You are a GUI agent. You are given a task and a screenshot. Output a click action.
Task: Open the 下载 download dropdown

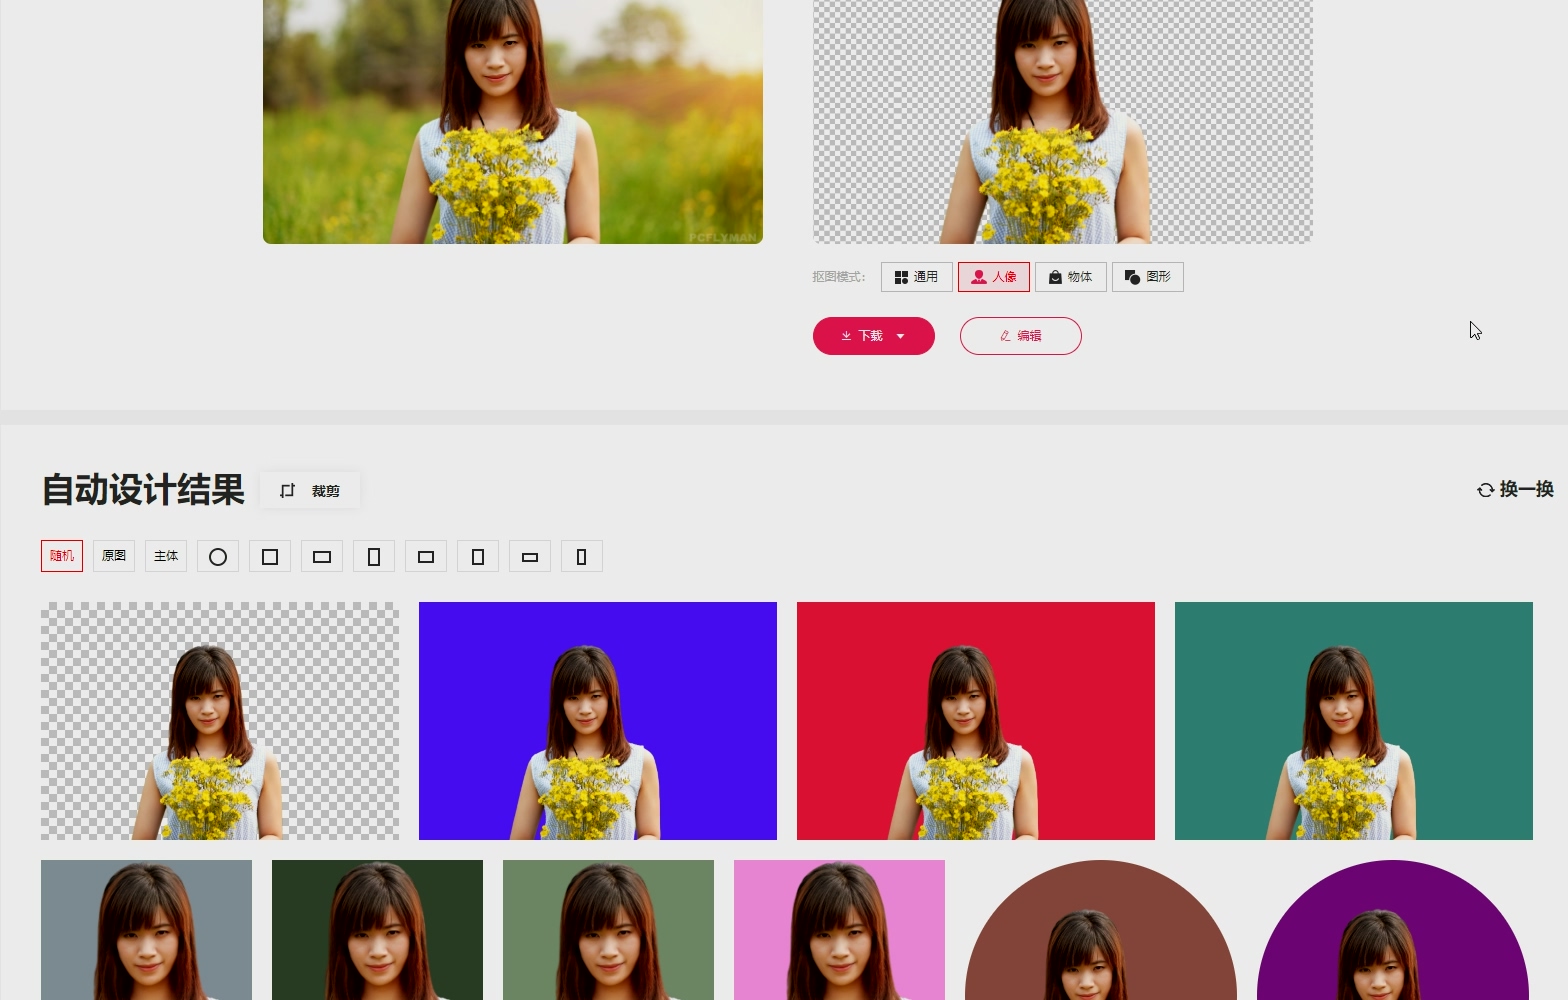(x=874, y=336)
